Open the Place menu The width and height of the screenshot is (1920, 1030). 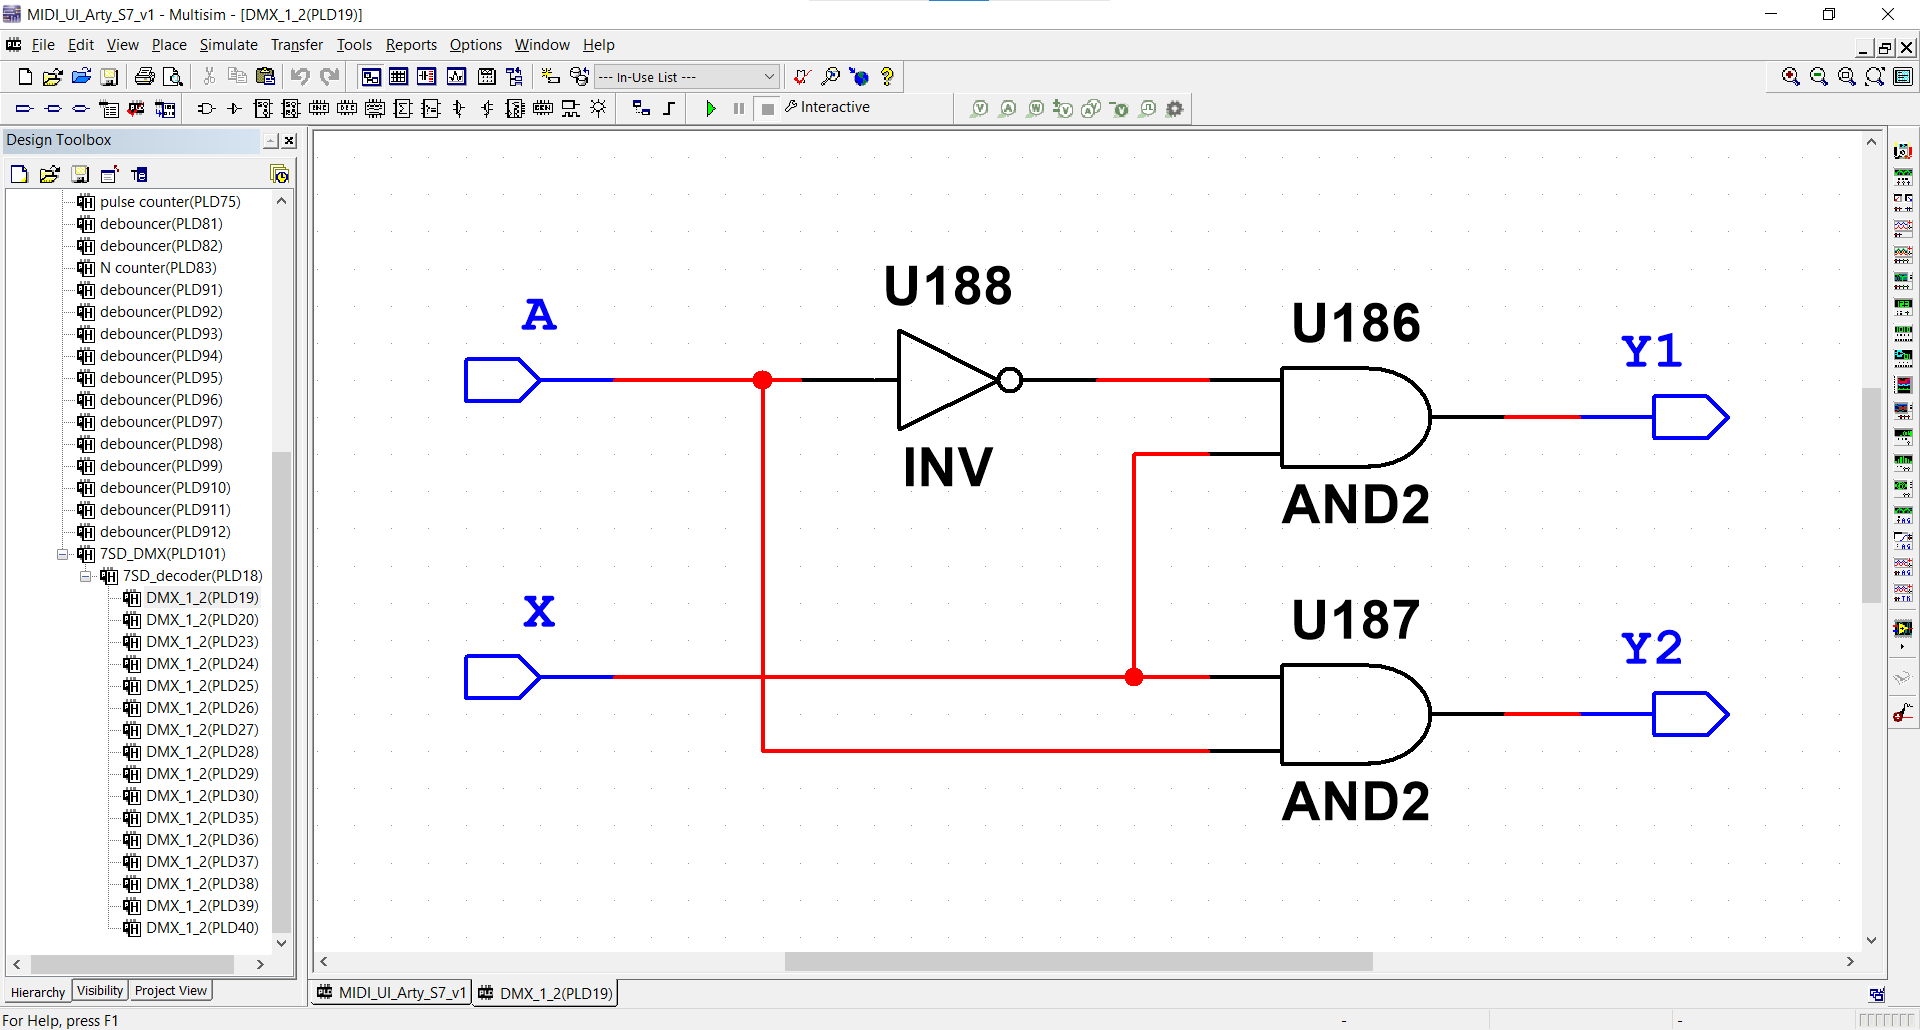(x=169, y=45)
